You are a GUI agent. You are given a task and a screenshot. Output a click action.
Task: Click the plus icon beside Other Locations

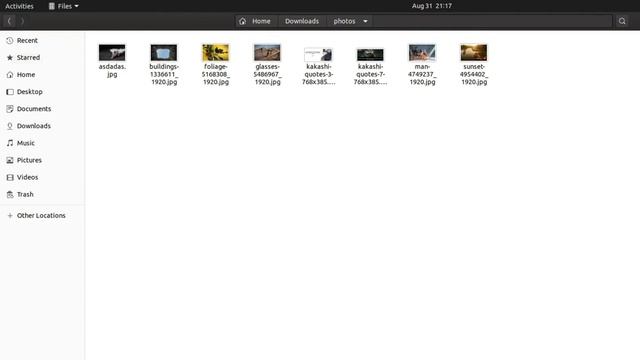tap(10, 216)
